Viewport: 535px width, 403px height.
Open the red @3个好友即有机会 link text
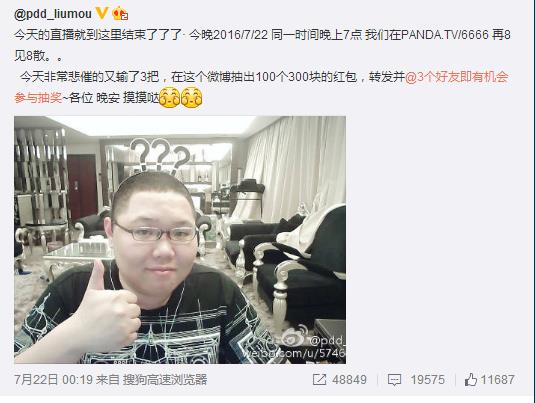[x=457, y=77]
